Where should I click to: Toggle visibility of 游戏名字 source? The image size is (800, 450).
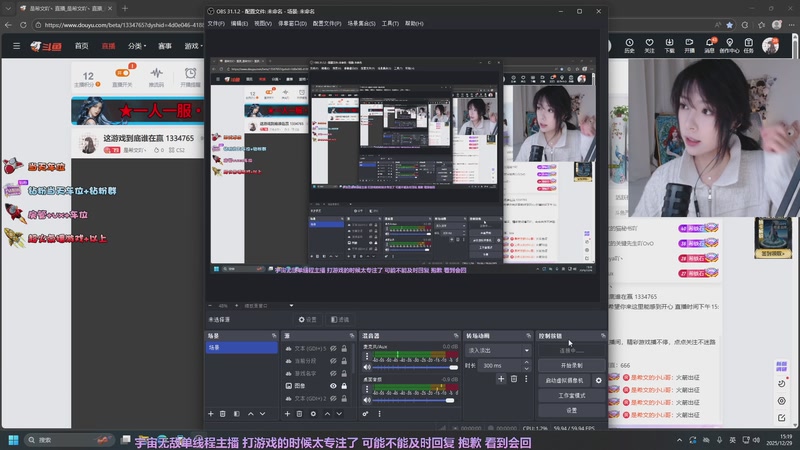coord(333,373)
